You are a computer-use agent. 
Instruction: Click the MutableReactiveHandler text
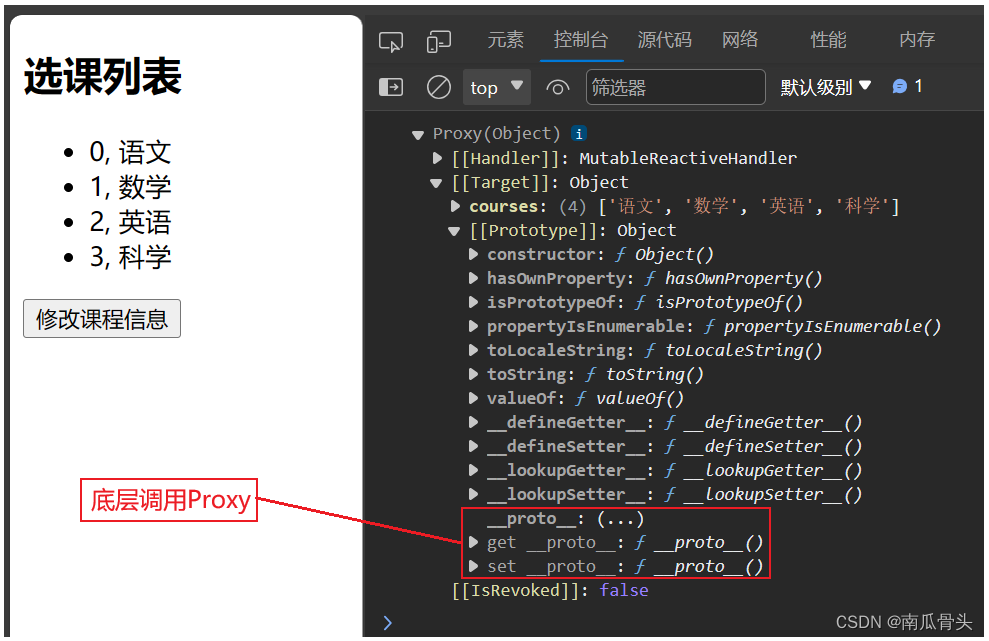tap(688, 158)
